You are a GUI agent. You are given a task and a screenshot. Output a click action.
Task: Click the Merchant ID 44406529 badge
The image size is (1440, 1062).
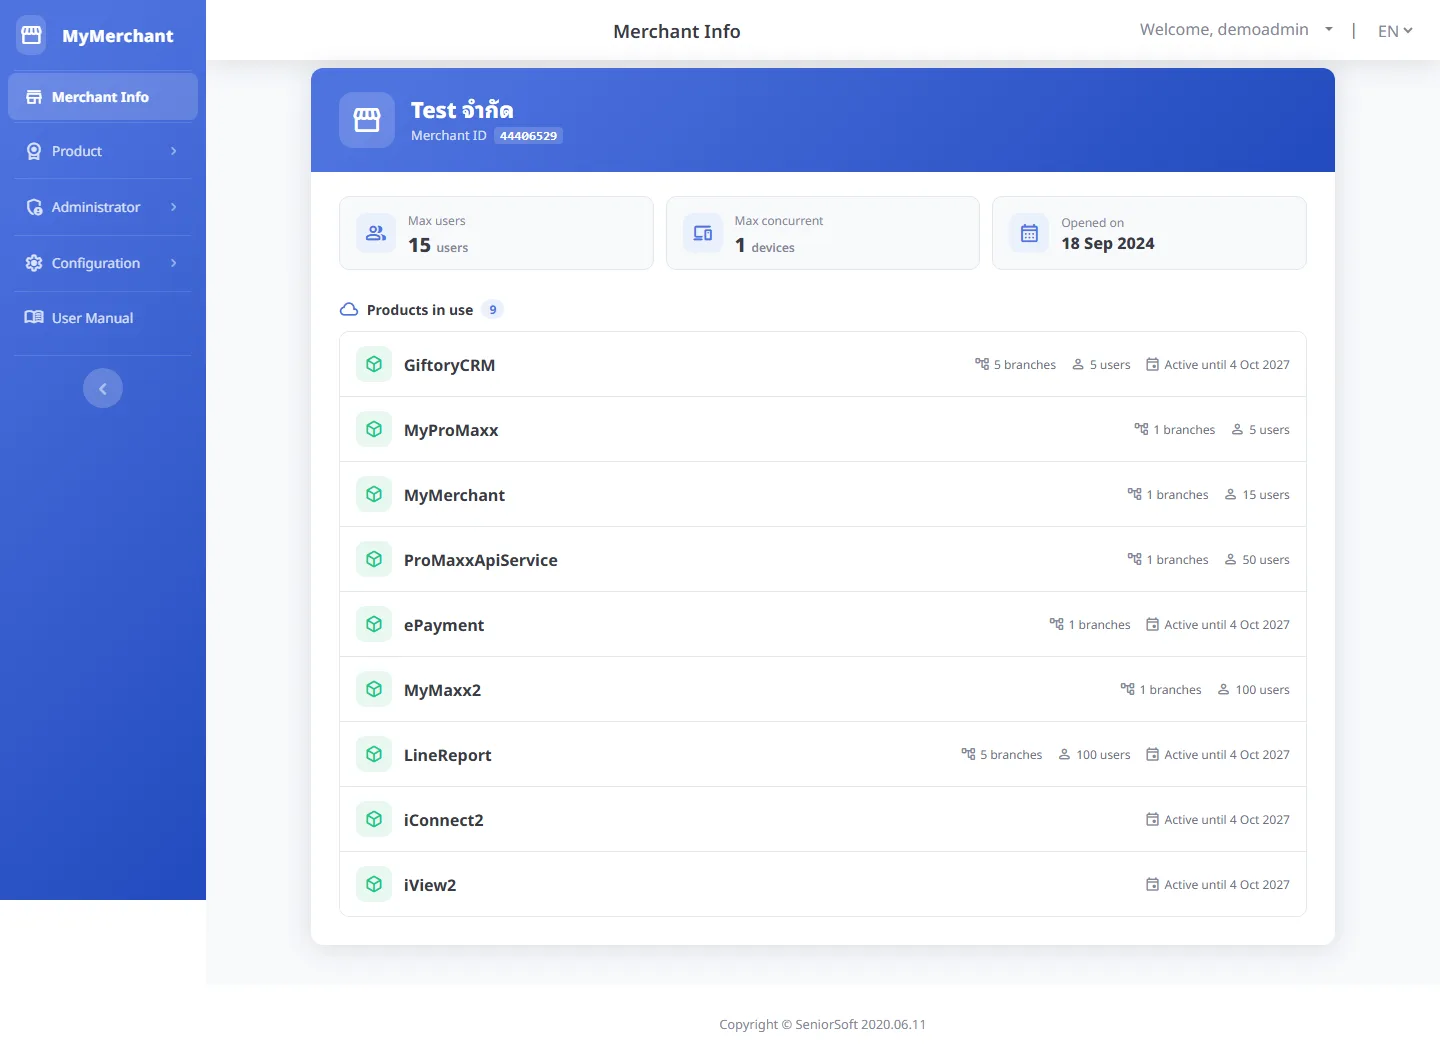coord(528,136)
